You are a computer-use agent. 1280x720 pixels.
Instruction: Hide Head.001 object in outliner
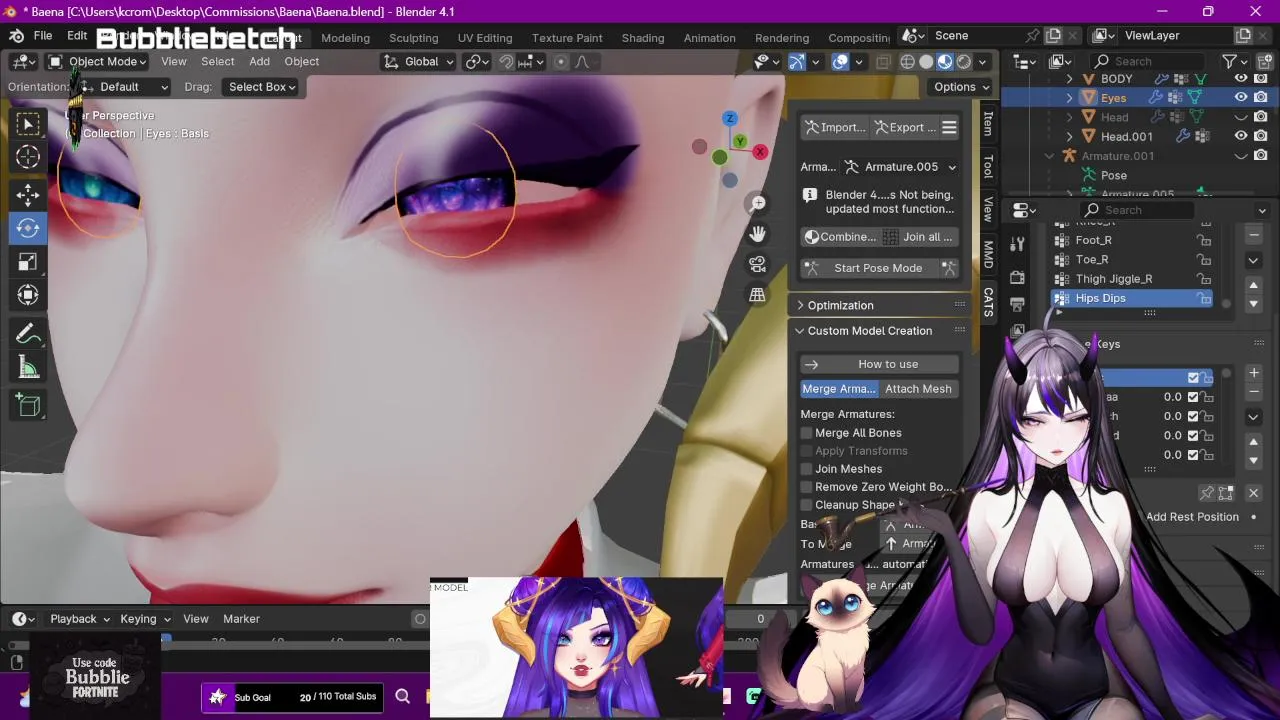[x=1241, y=136]
